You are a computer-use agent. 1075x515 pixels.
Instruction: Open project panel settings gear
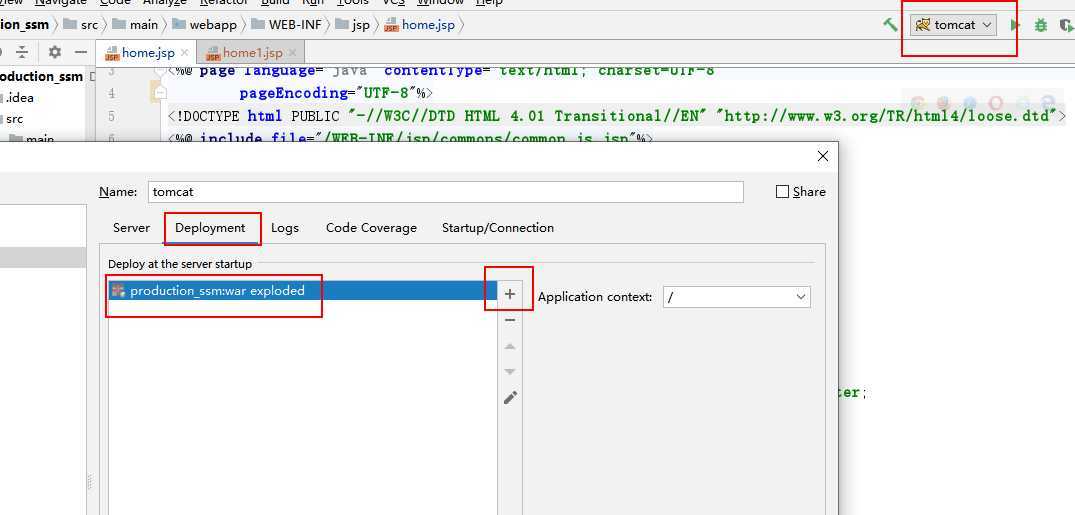[x=55, y=52]
